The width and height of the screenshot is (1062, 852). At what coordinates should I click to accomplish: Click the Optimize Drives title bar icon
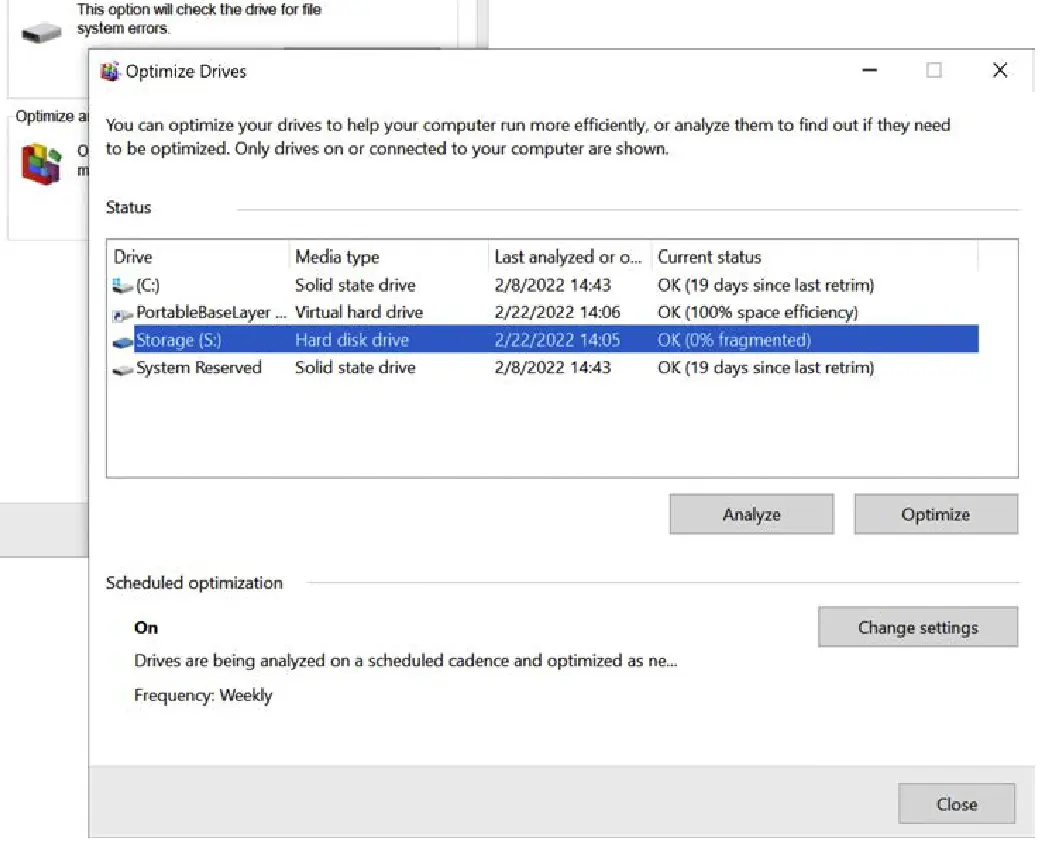click(x=110, y=72)
